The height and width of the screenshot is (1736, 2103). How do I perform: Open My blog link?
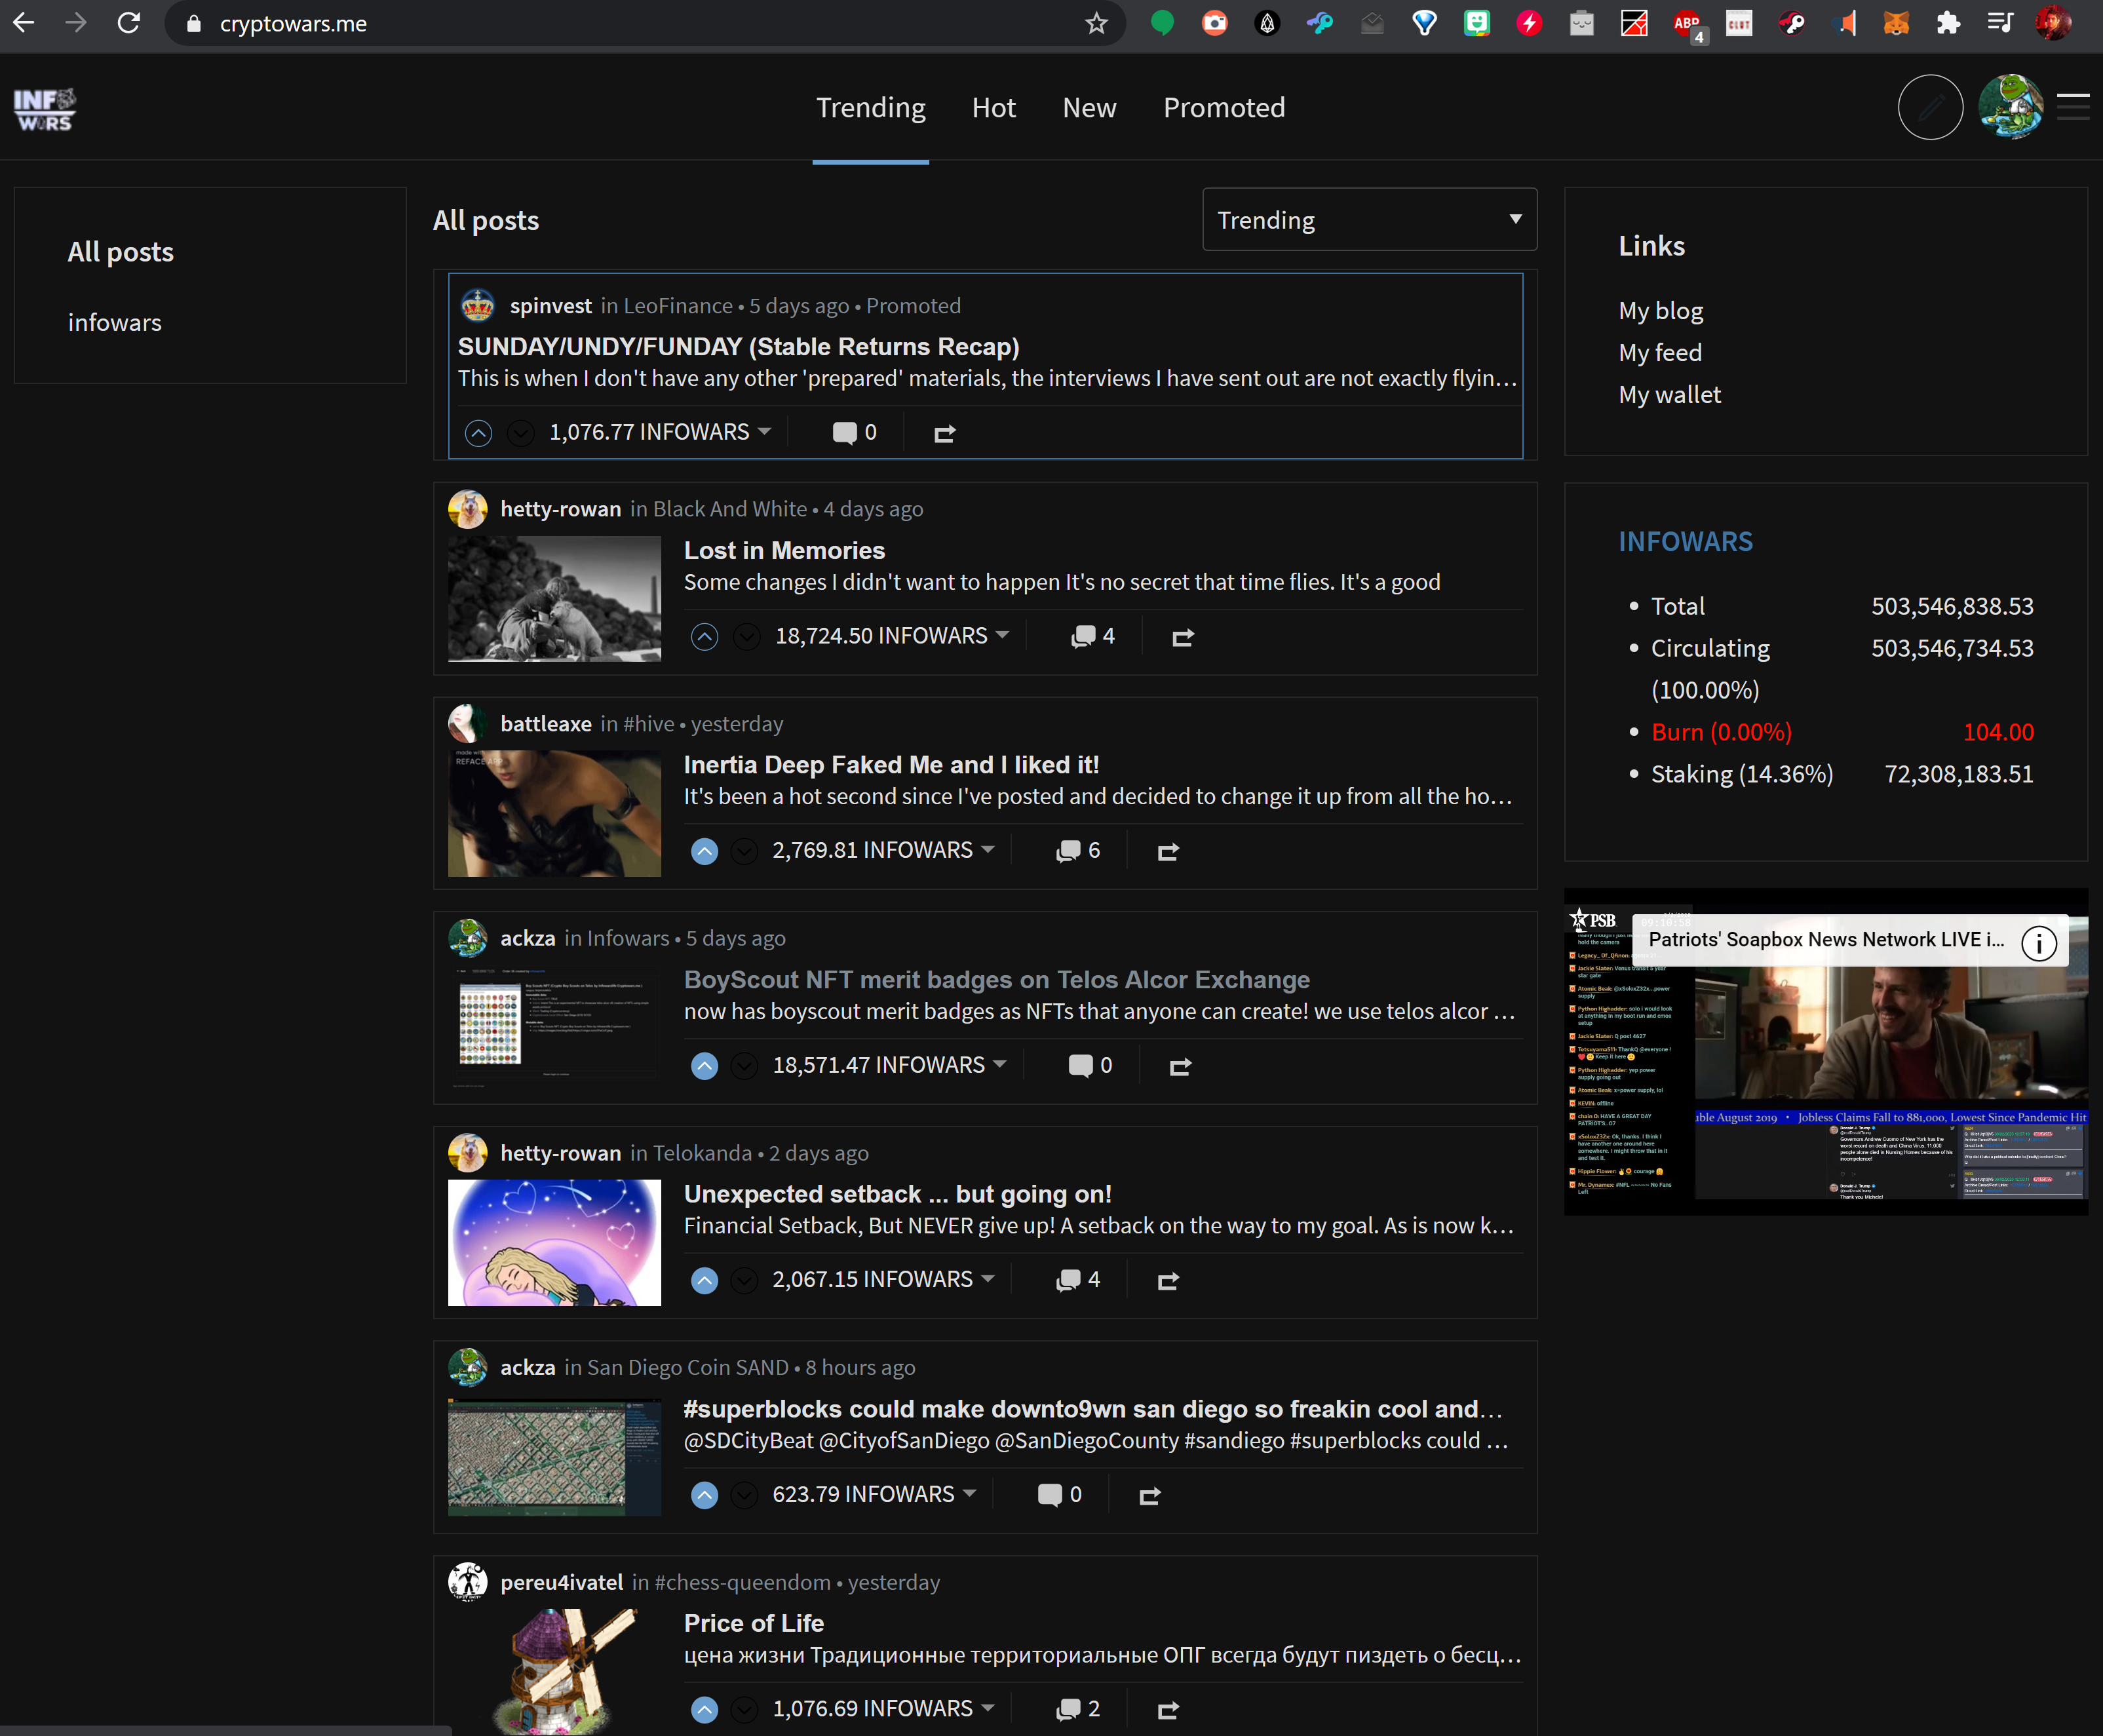[x=1661, y=311]
